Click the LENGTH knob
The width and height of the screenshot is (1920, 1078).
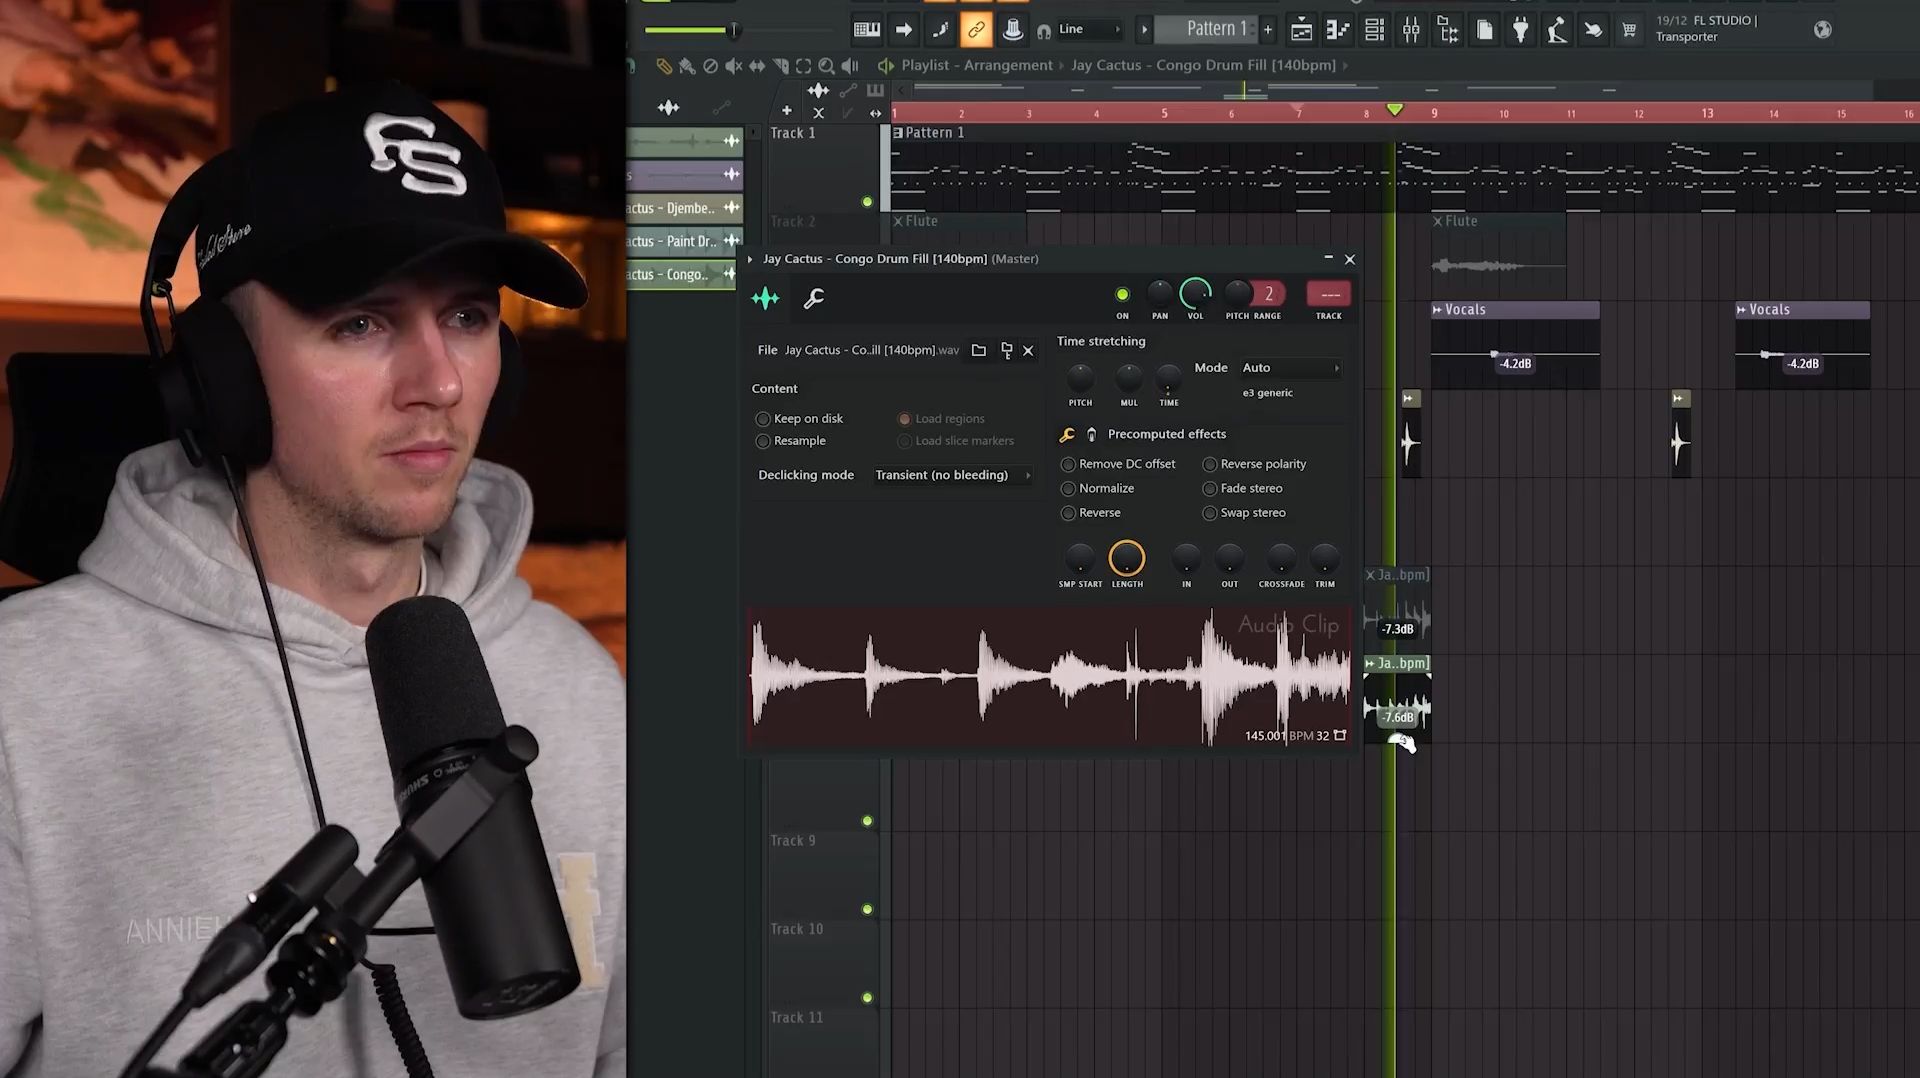(x=1126, y=559)
